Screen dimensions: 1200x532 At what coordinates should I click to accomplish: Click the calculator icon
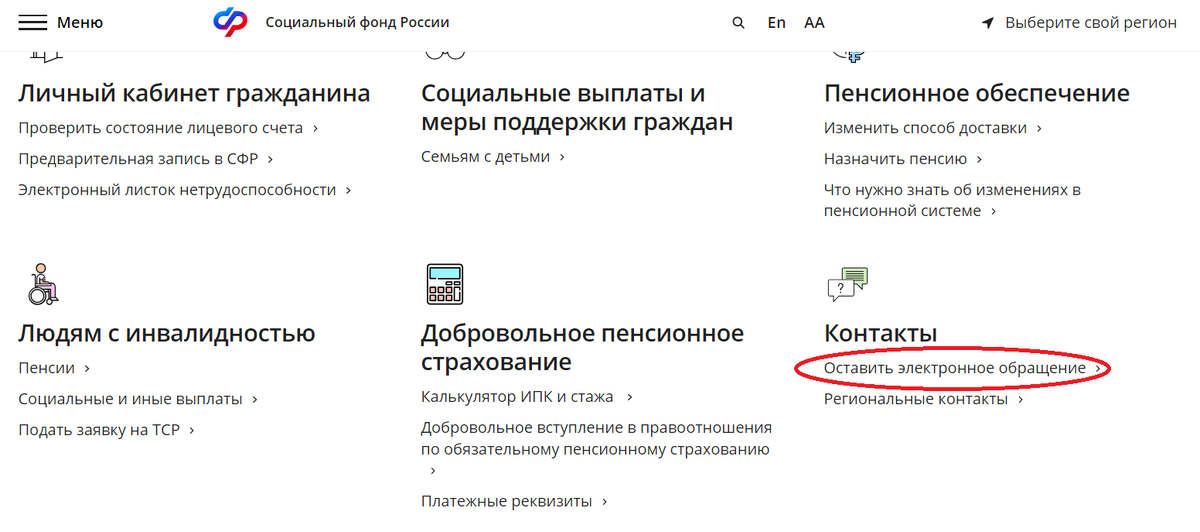click(445, 284)
